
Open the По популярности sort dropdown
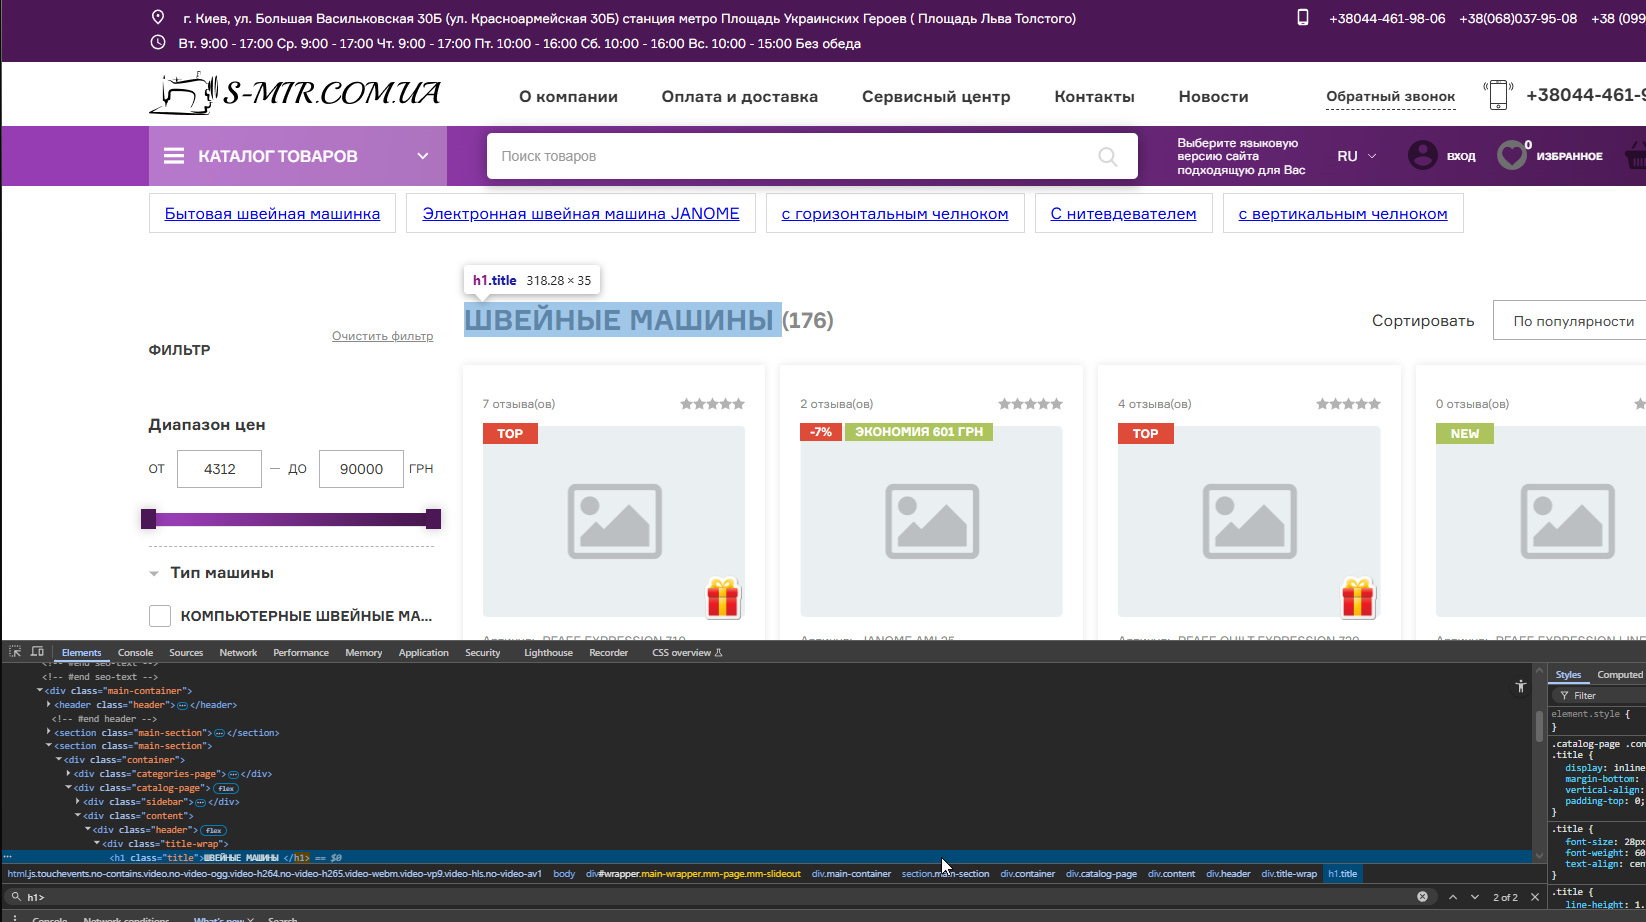[x=1570, y=321]
